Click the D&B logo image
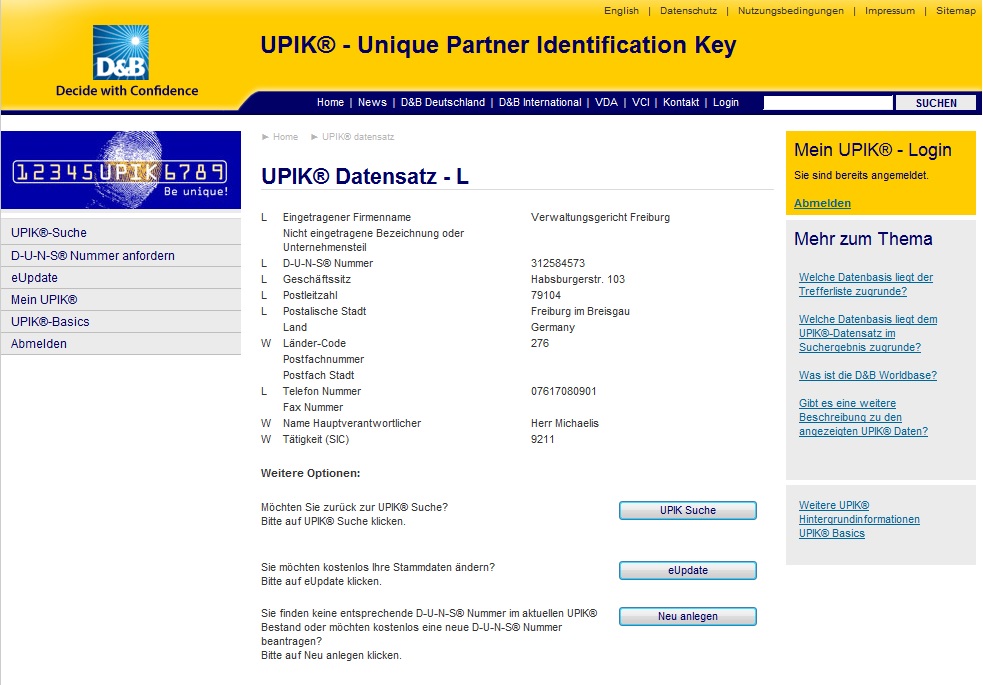This screenshot has height=685, width=983. click(121, 53)
